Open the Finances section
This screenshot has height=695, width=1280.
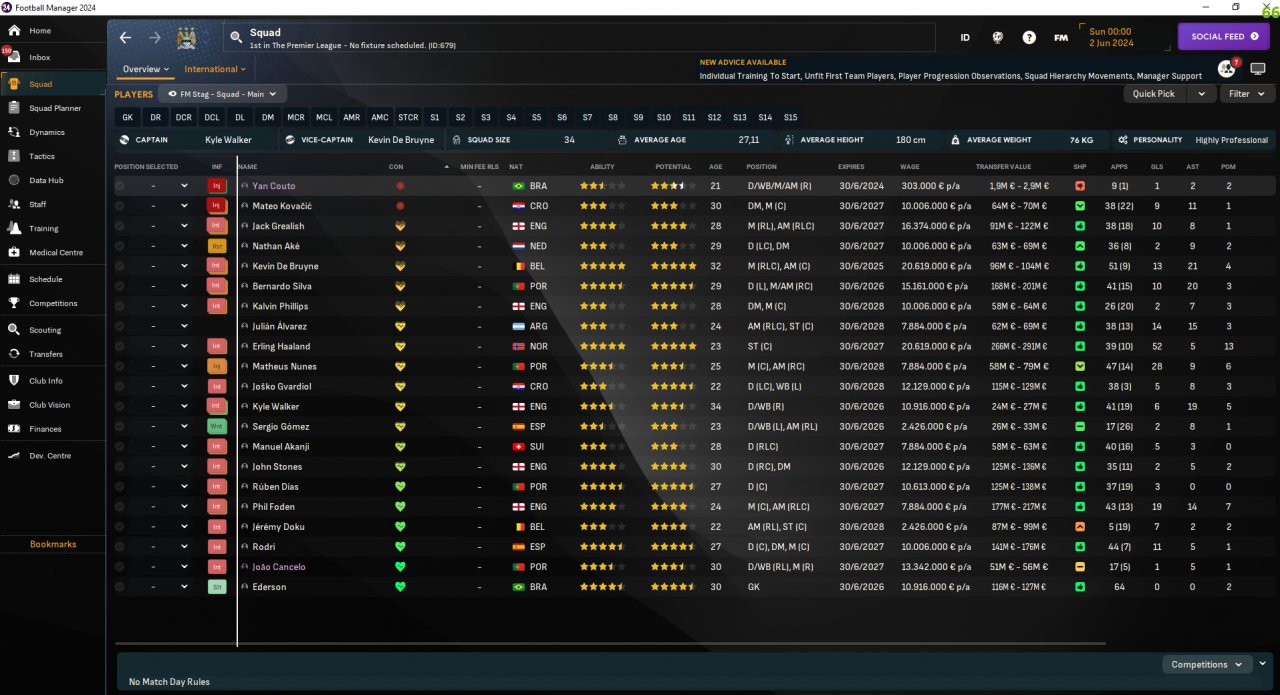pyautogui.click(x=45, y=429)
